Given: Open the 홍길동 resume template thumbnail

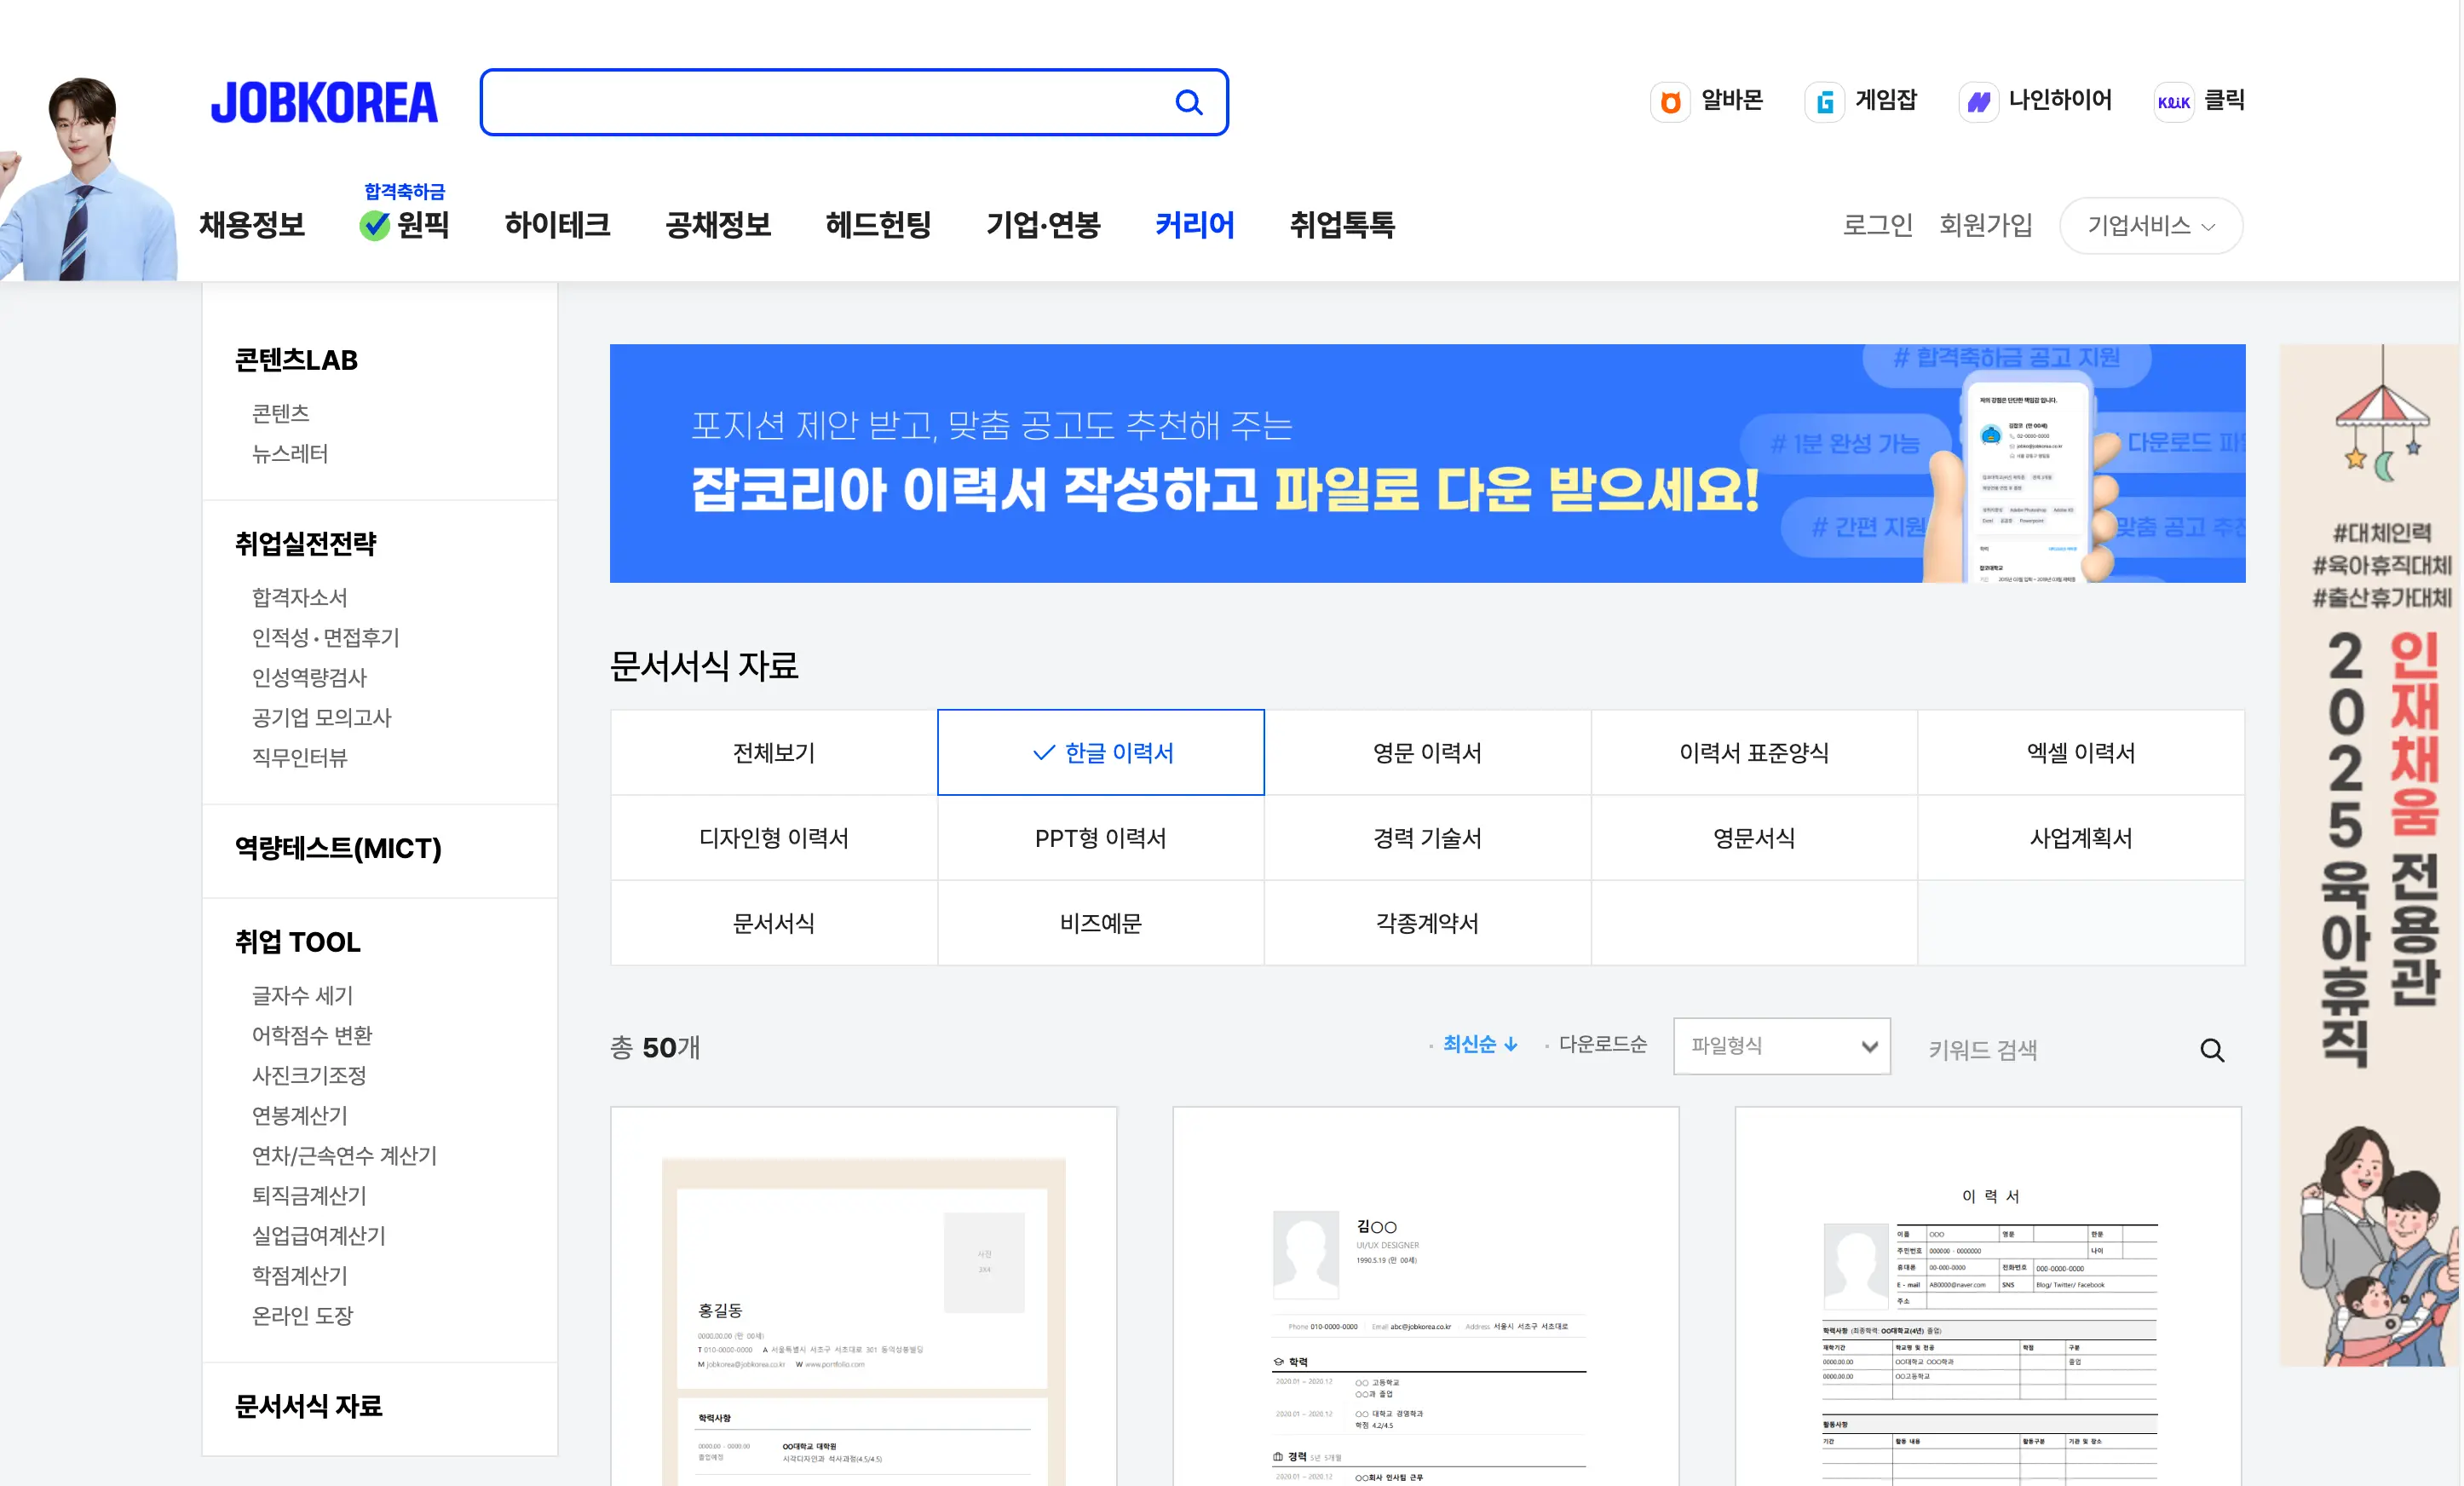Looking at the screenshot, I should [864, 1296].
